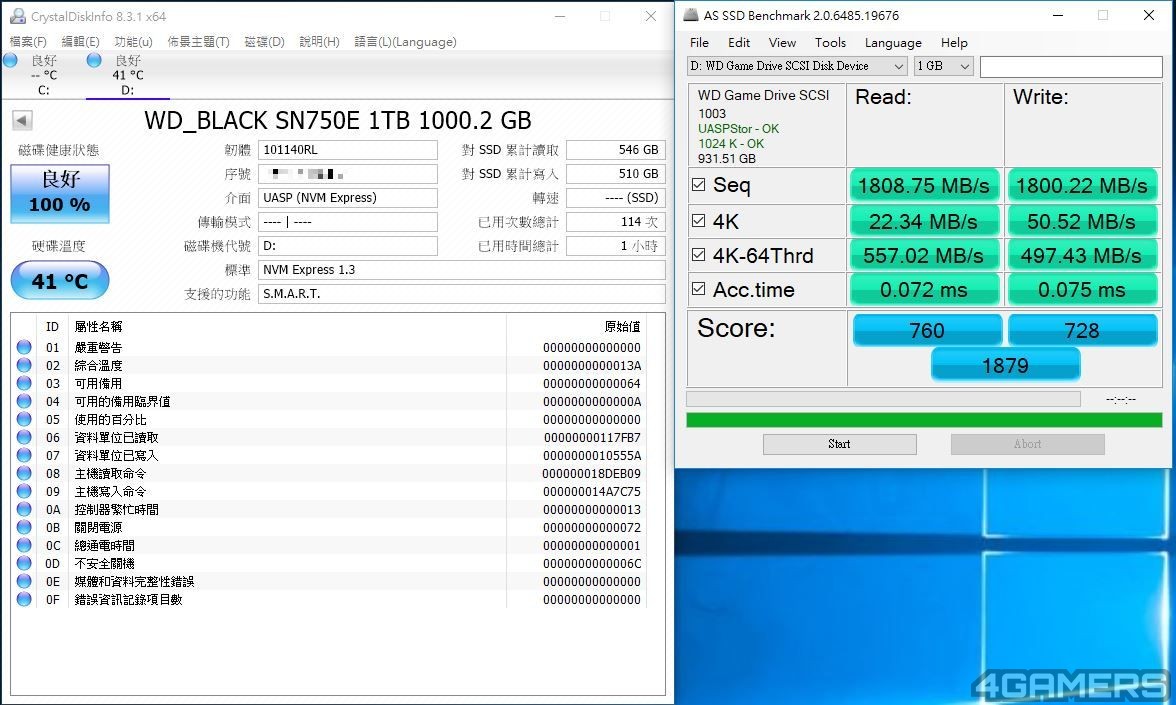Open AS SSD Language menu

pos(893,43)
